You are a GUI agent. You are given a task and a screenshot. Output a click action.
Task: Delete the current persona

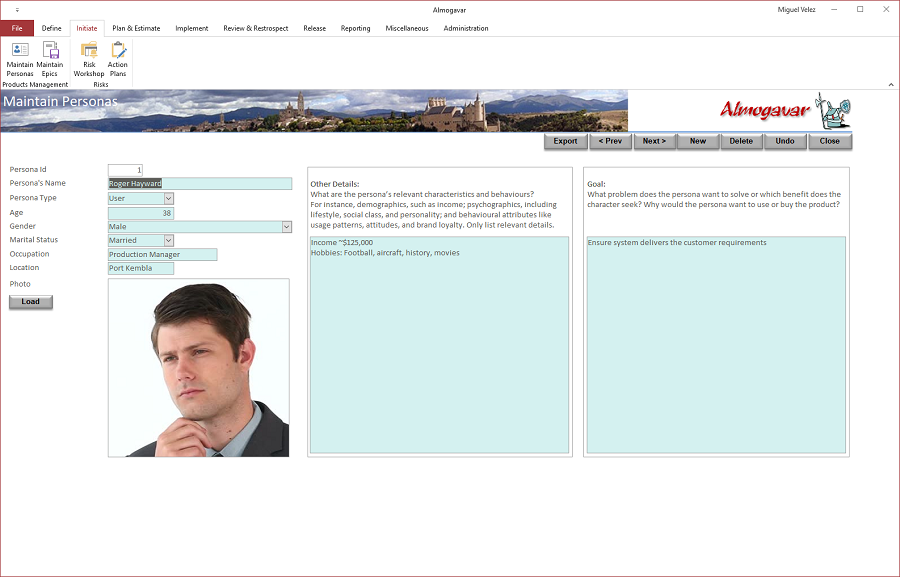(741, 141)
